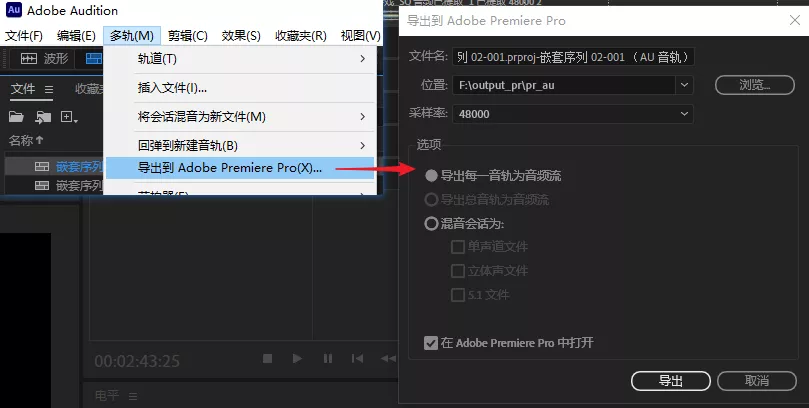
Task: Switch to the 波形 waveform view
Action: point(44,58)
